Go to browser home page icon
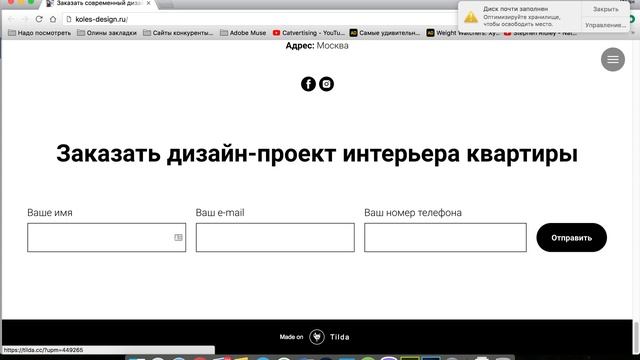This screenshot has height=360, width=640. (53, 19)
